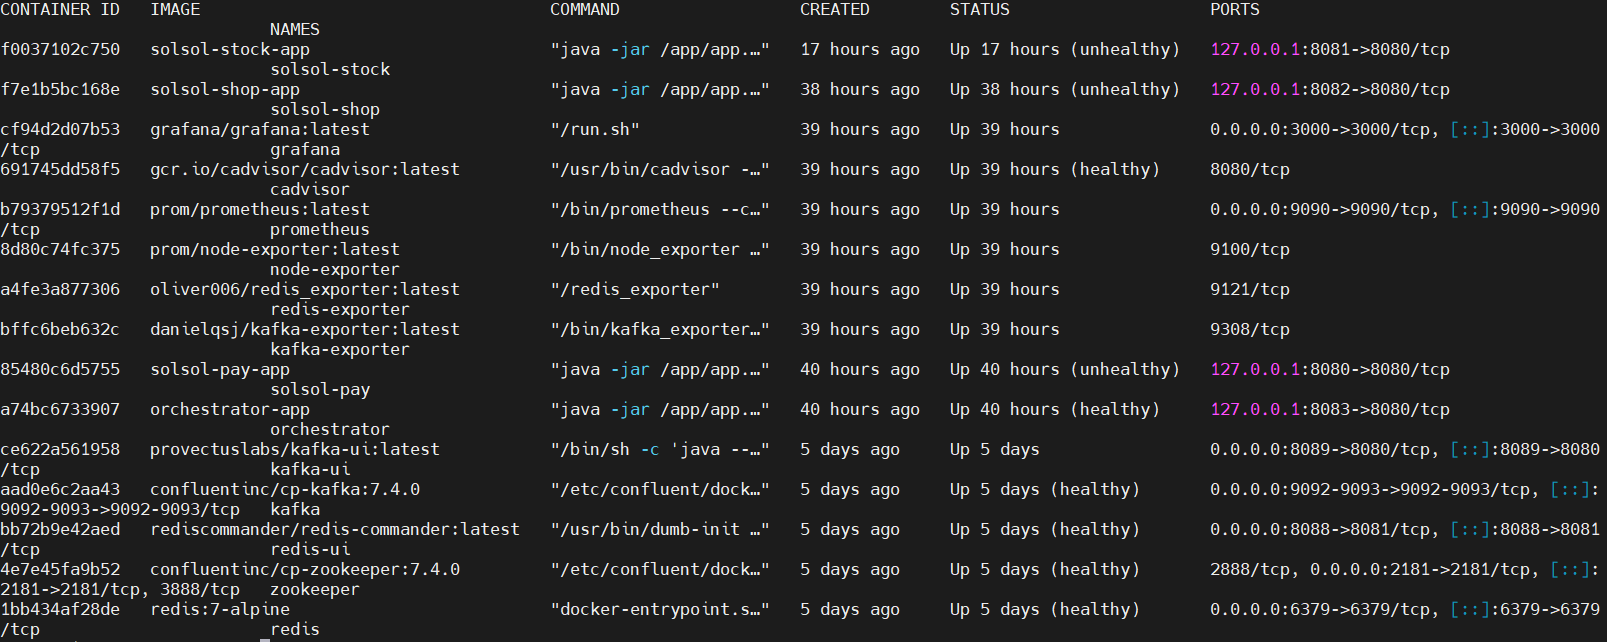Click container name zookeeper
This screenshot has height=642, width=1607.
click(x=315, y=590)
